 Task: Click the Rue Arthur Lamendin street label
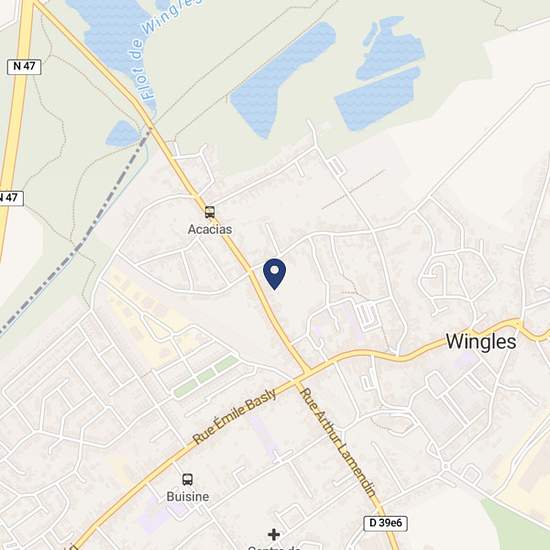[338, 442]
